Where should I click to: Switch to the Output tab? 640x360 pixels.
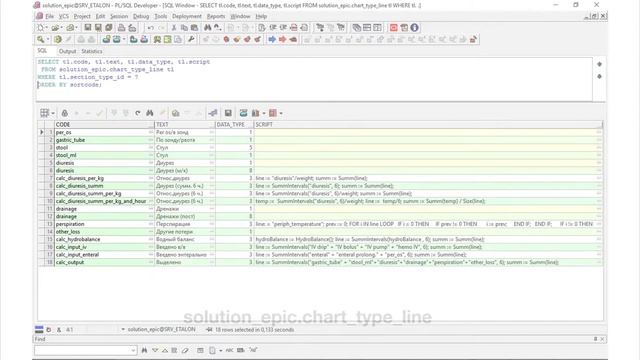pyautogui.click(x=67, y=51)
